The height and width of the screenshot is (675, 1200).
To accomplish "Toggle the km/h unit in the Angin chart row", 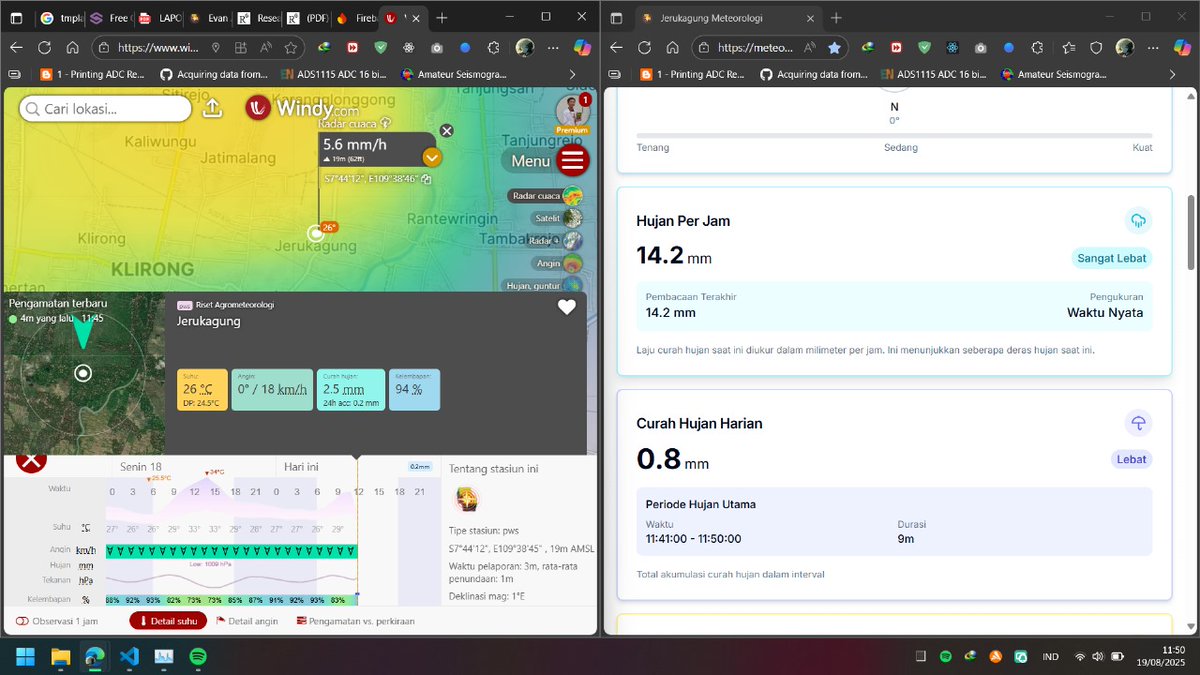I will coord(86,551).
